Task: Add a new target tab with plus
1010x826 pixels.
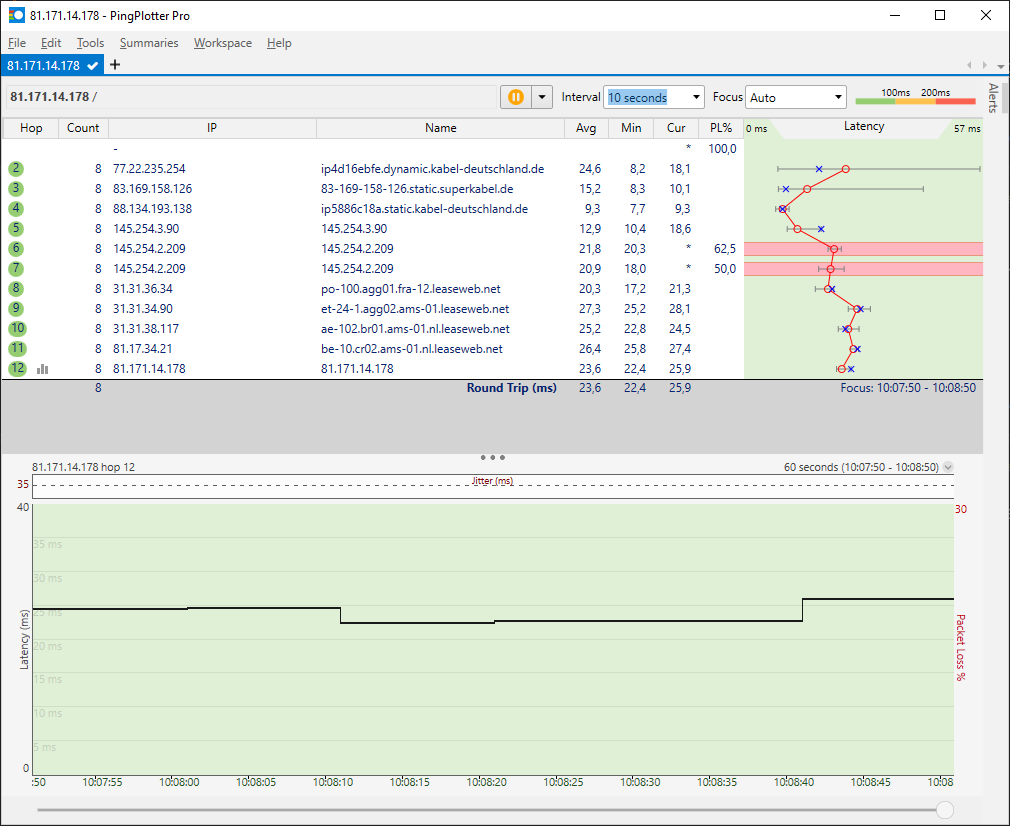Action: tap(115, 64)
